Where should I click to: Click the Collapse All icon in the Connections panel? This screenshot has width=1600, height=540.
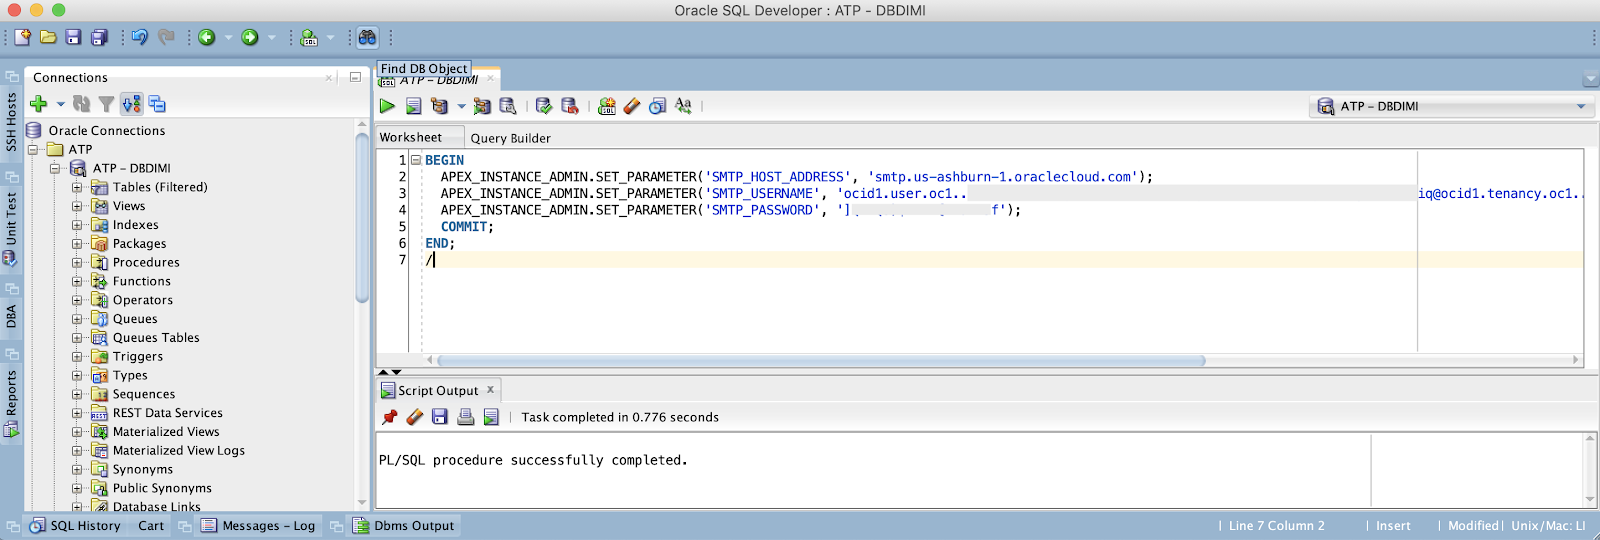157,104
